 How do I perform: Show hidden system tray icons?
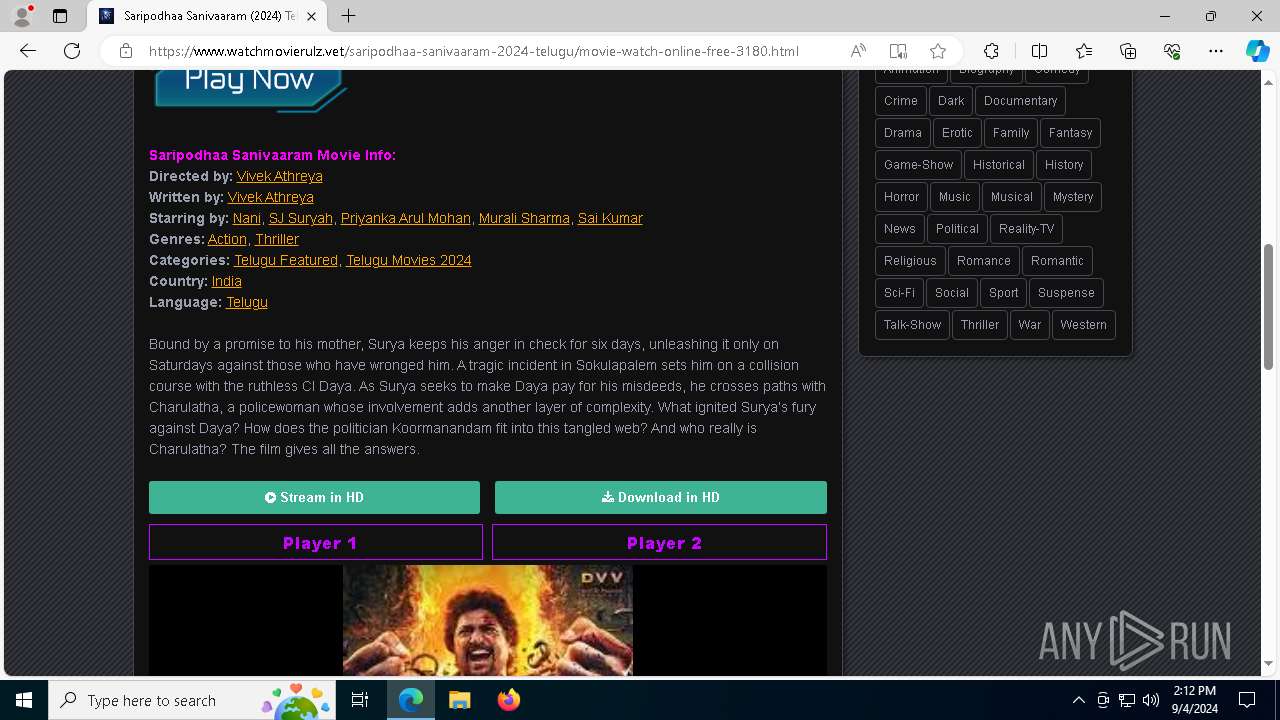pos(1078,700)
